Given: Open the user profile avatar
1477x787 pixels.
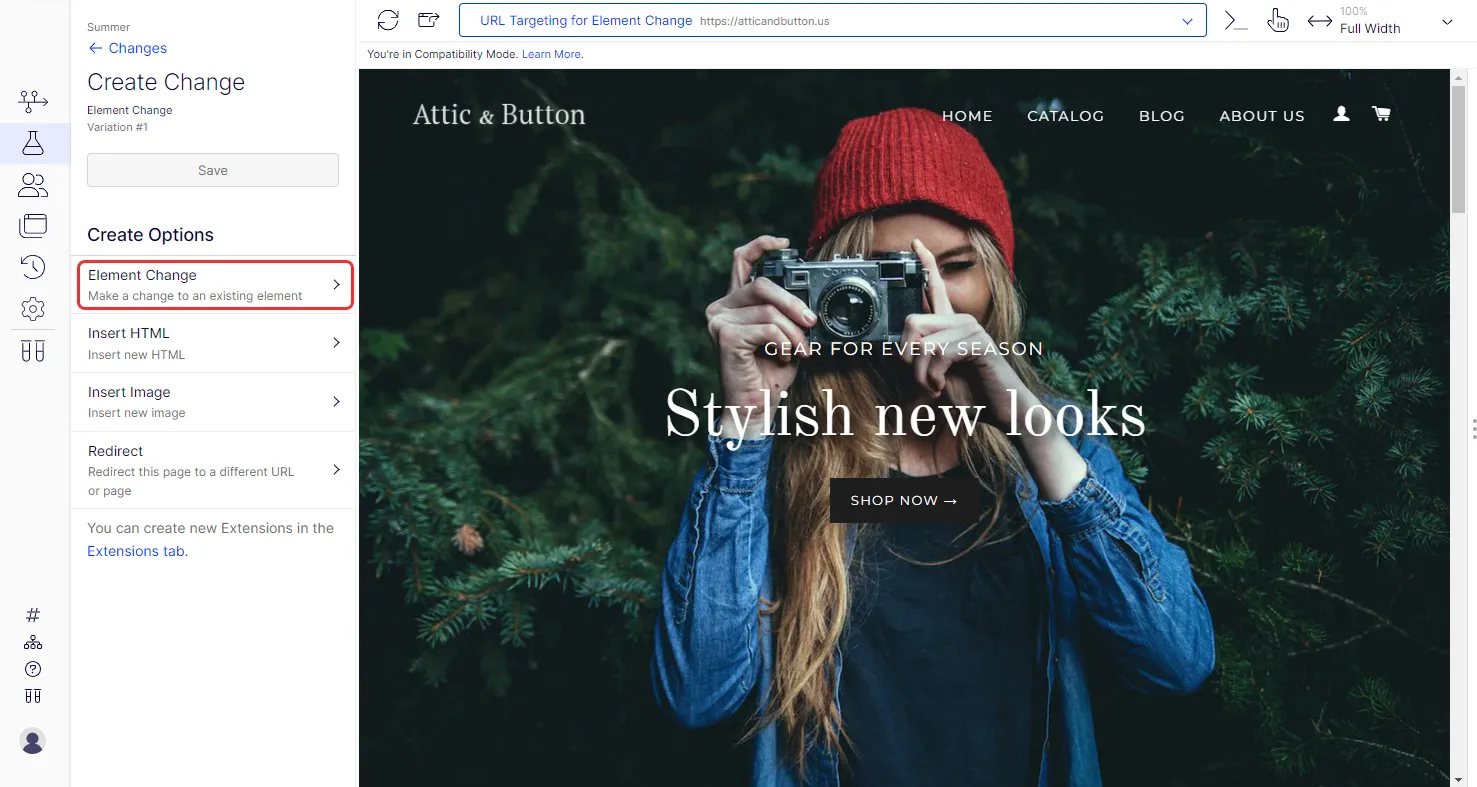Looking at the screenshot, I should [x=33, y=741].
